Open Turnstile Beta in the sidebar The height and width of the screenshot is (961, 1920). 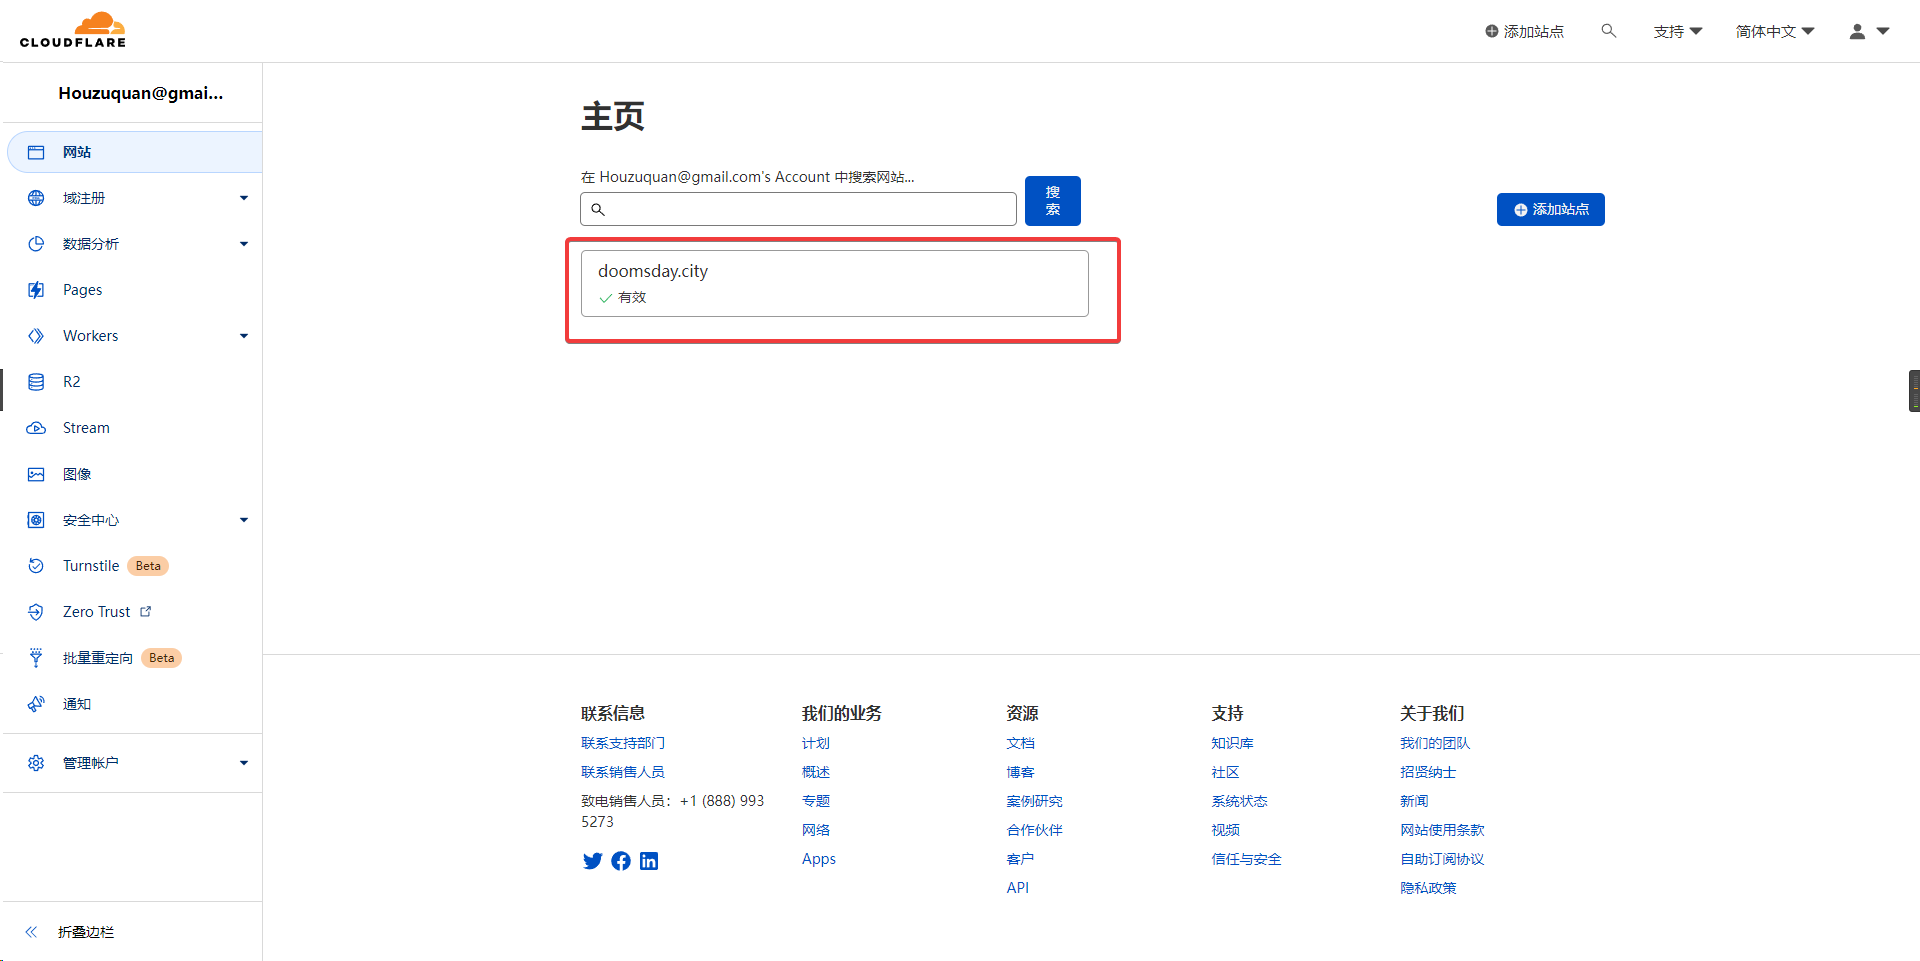click(x=91, y=566)
